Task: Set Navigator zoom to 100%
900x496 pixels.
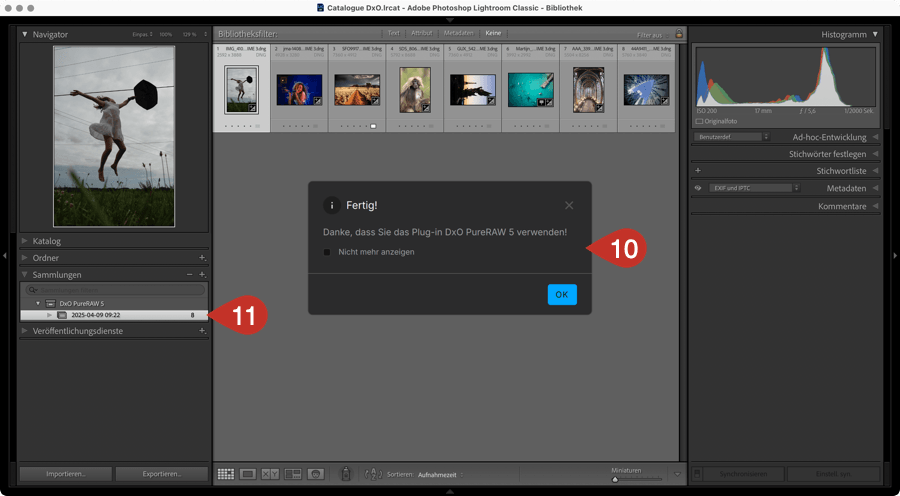Action: coord(166,34)
